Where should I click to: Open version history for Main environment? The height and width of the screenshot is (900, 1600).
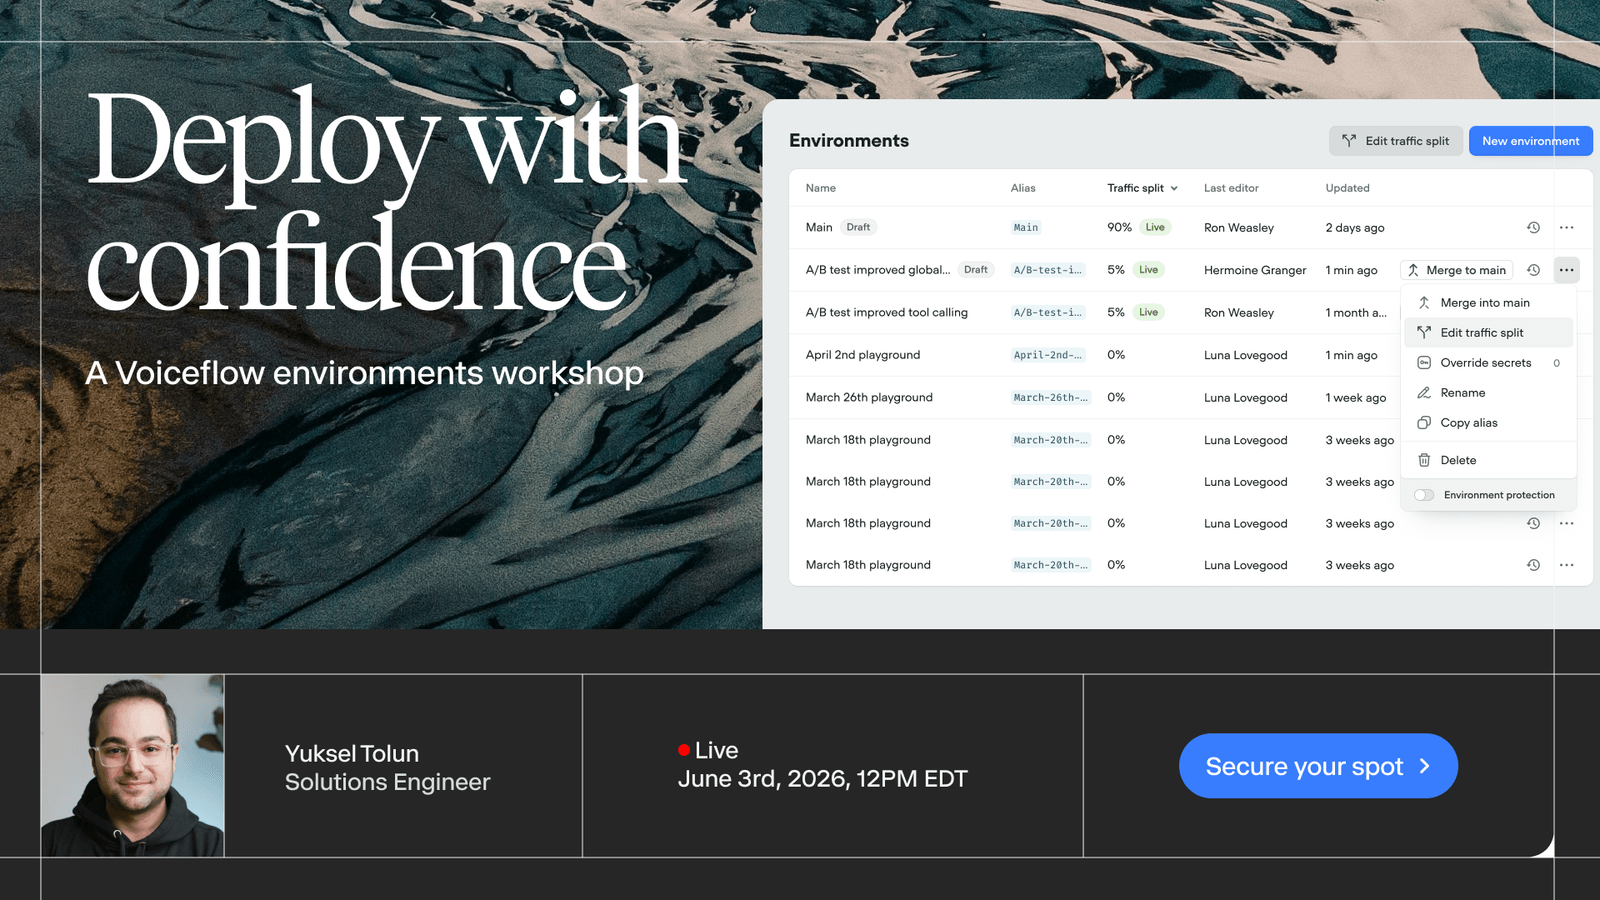(1533, 228)
